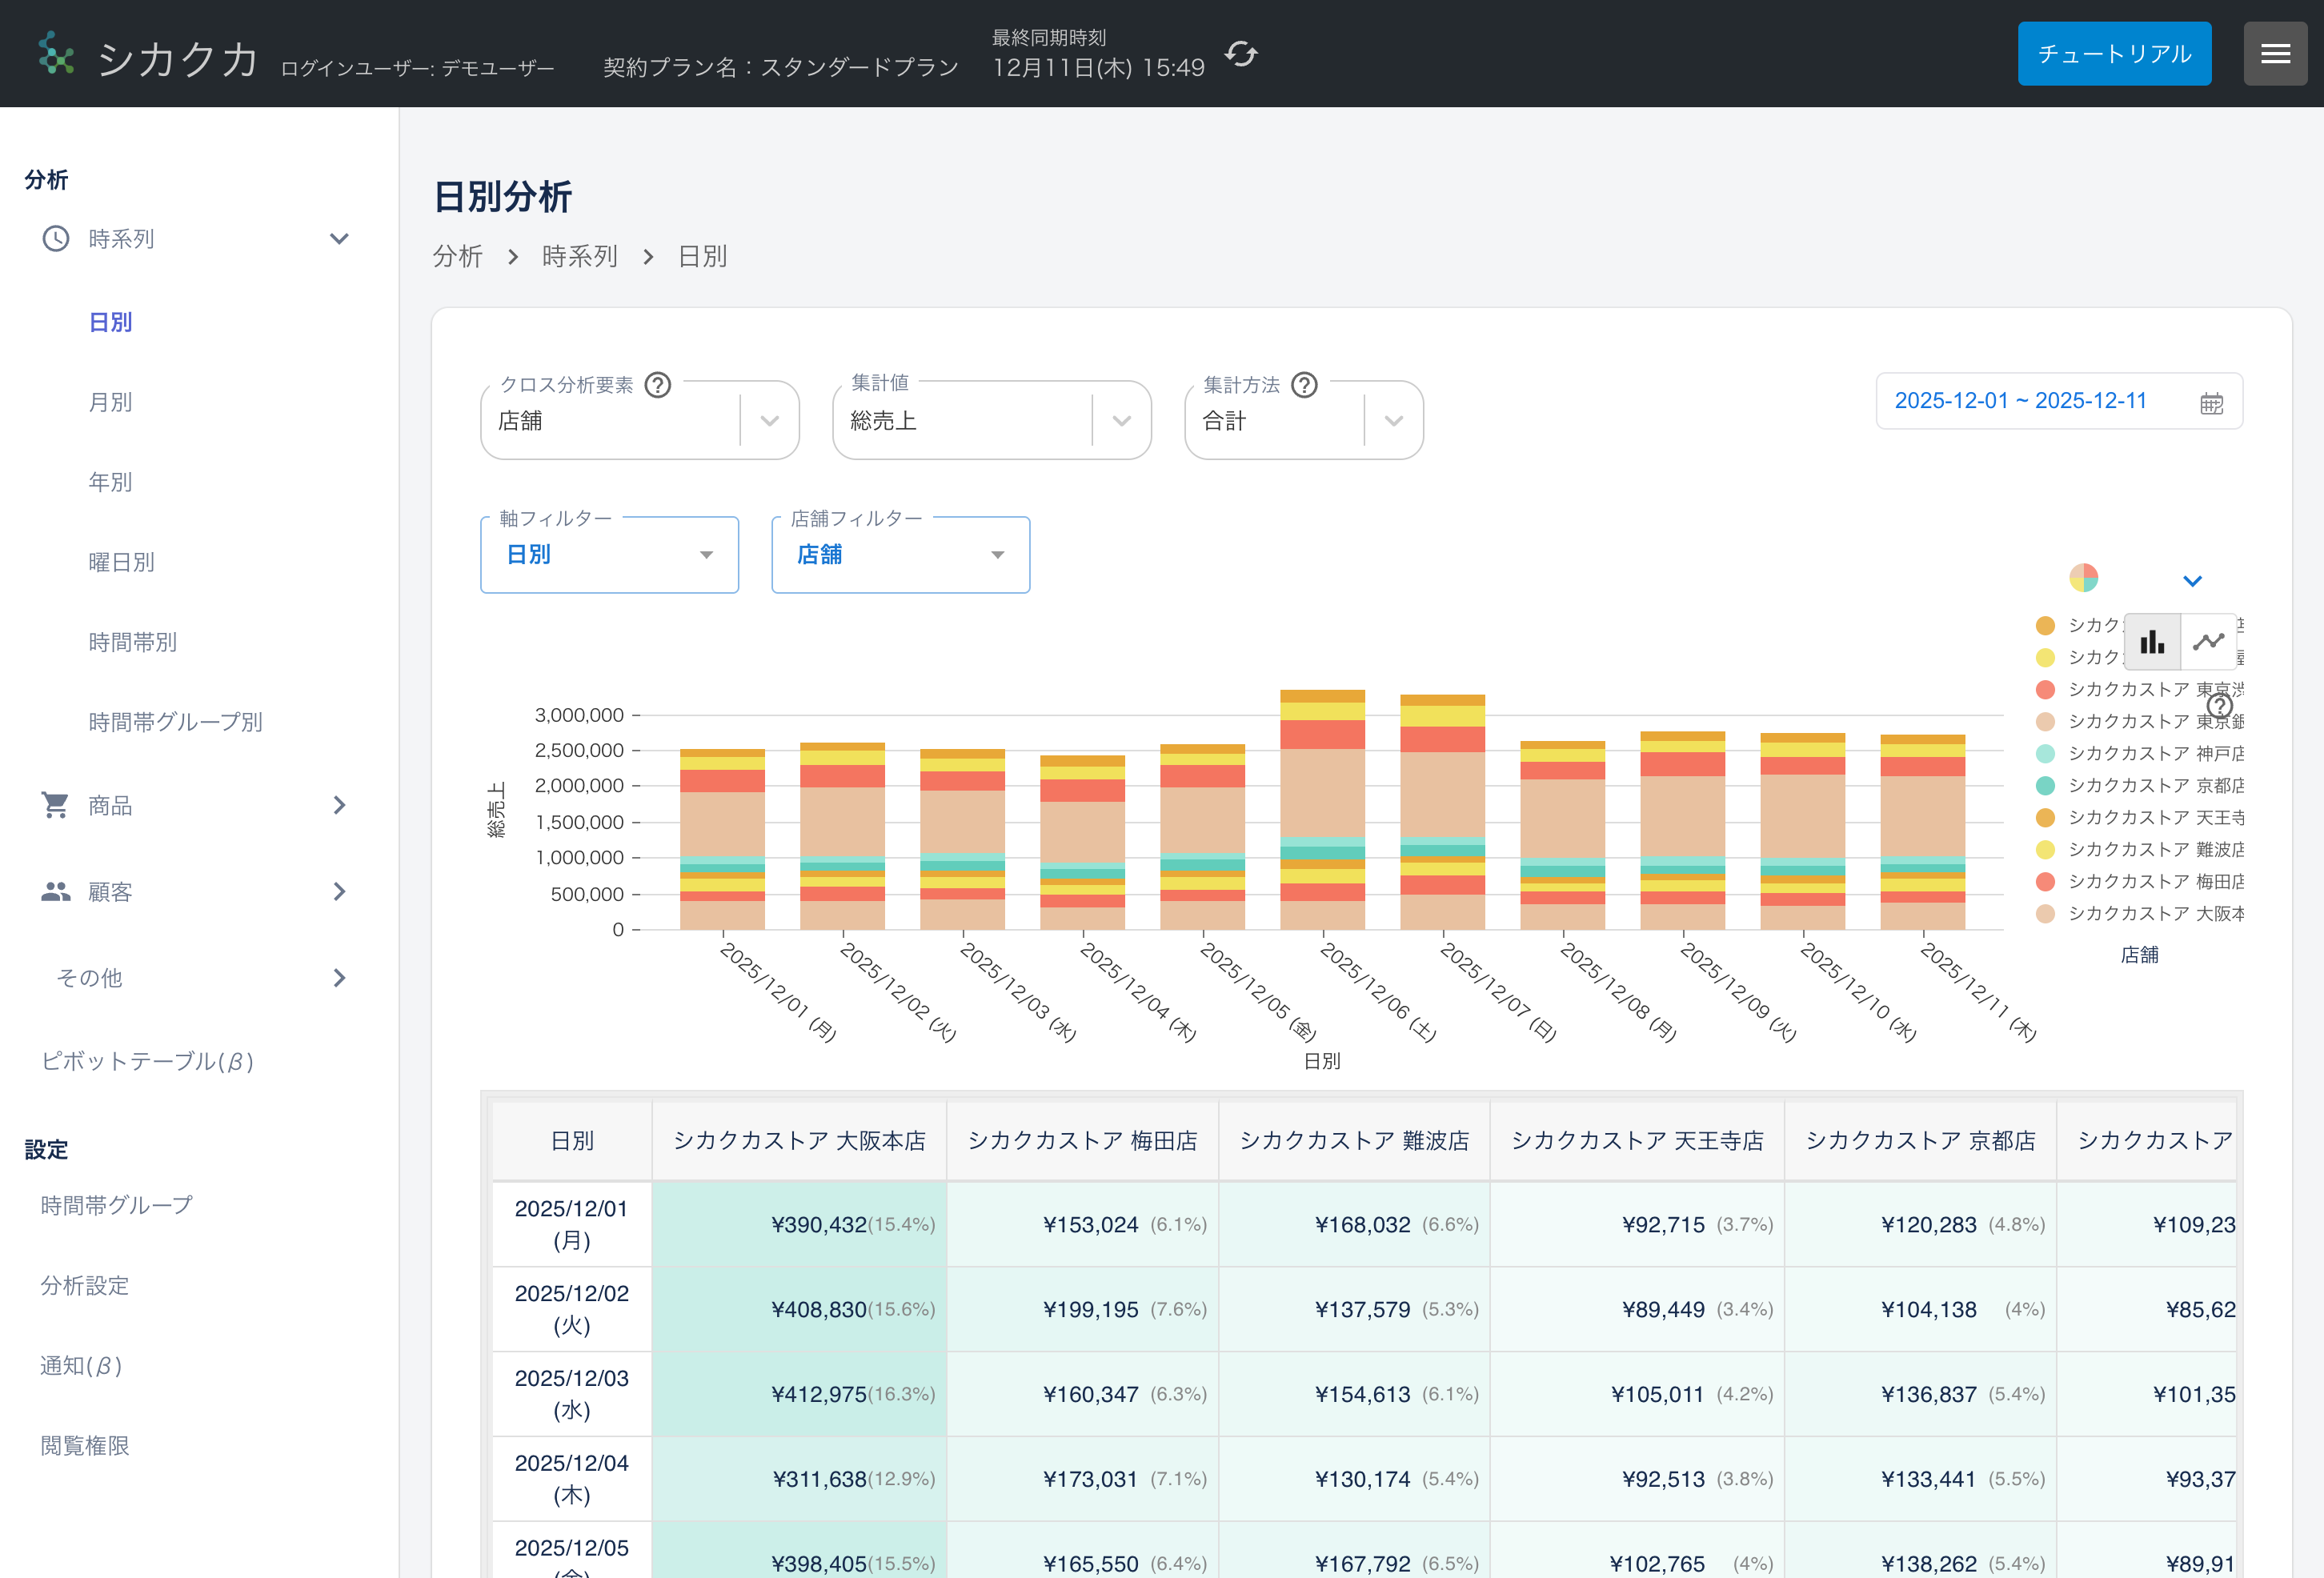
Task: Click the shopping cart 商品 icon
Action: (55, 805)
